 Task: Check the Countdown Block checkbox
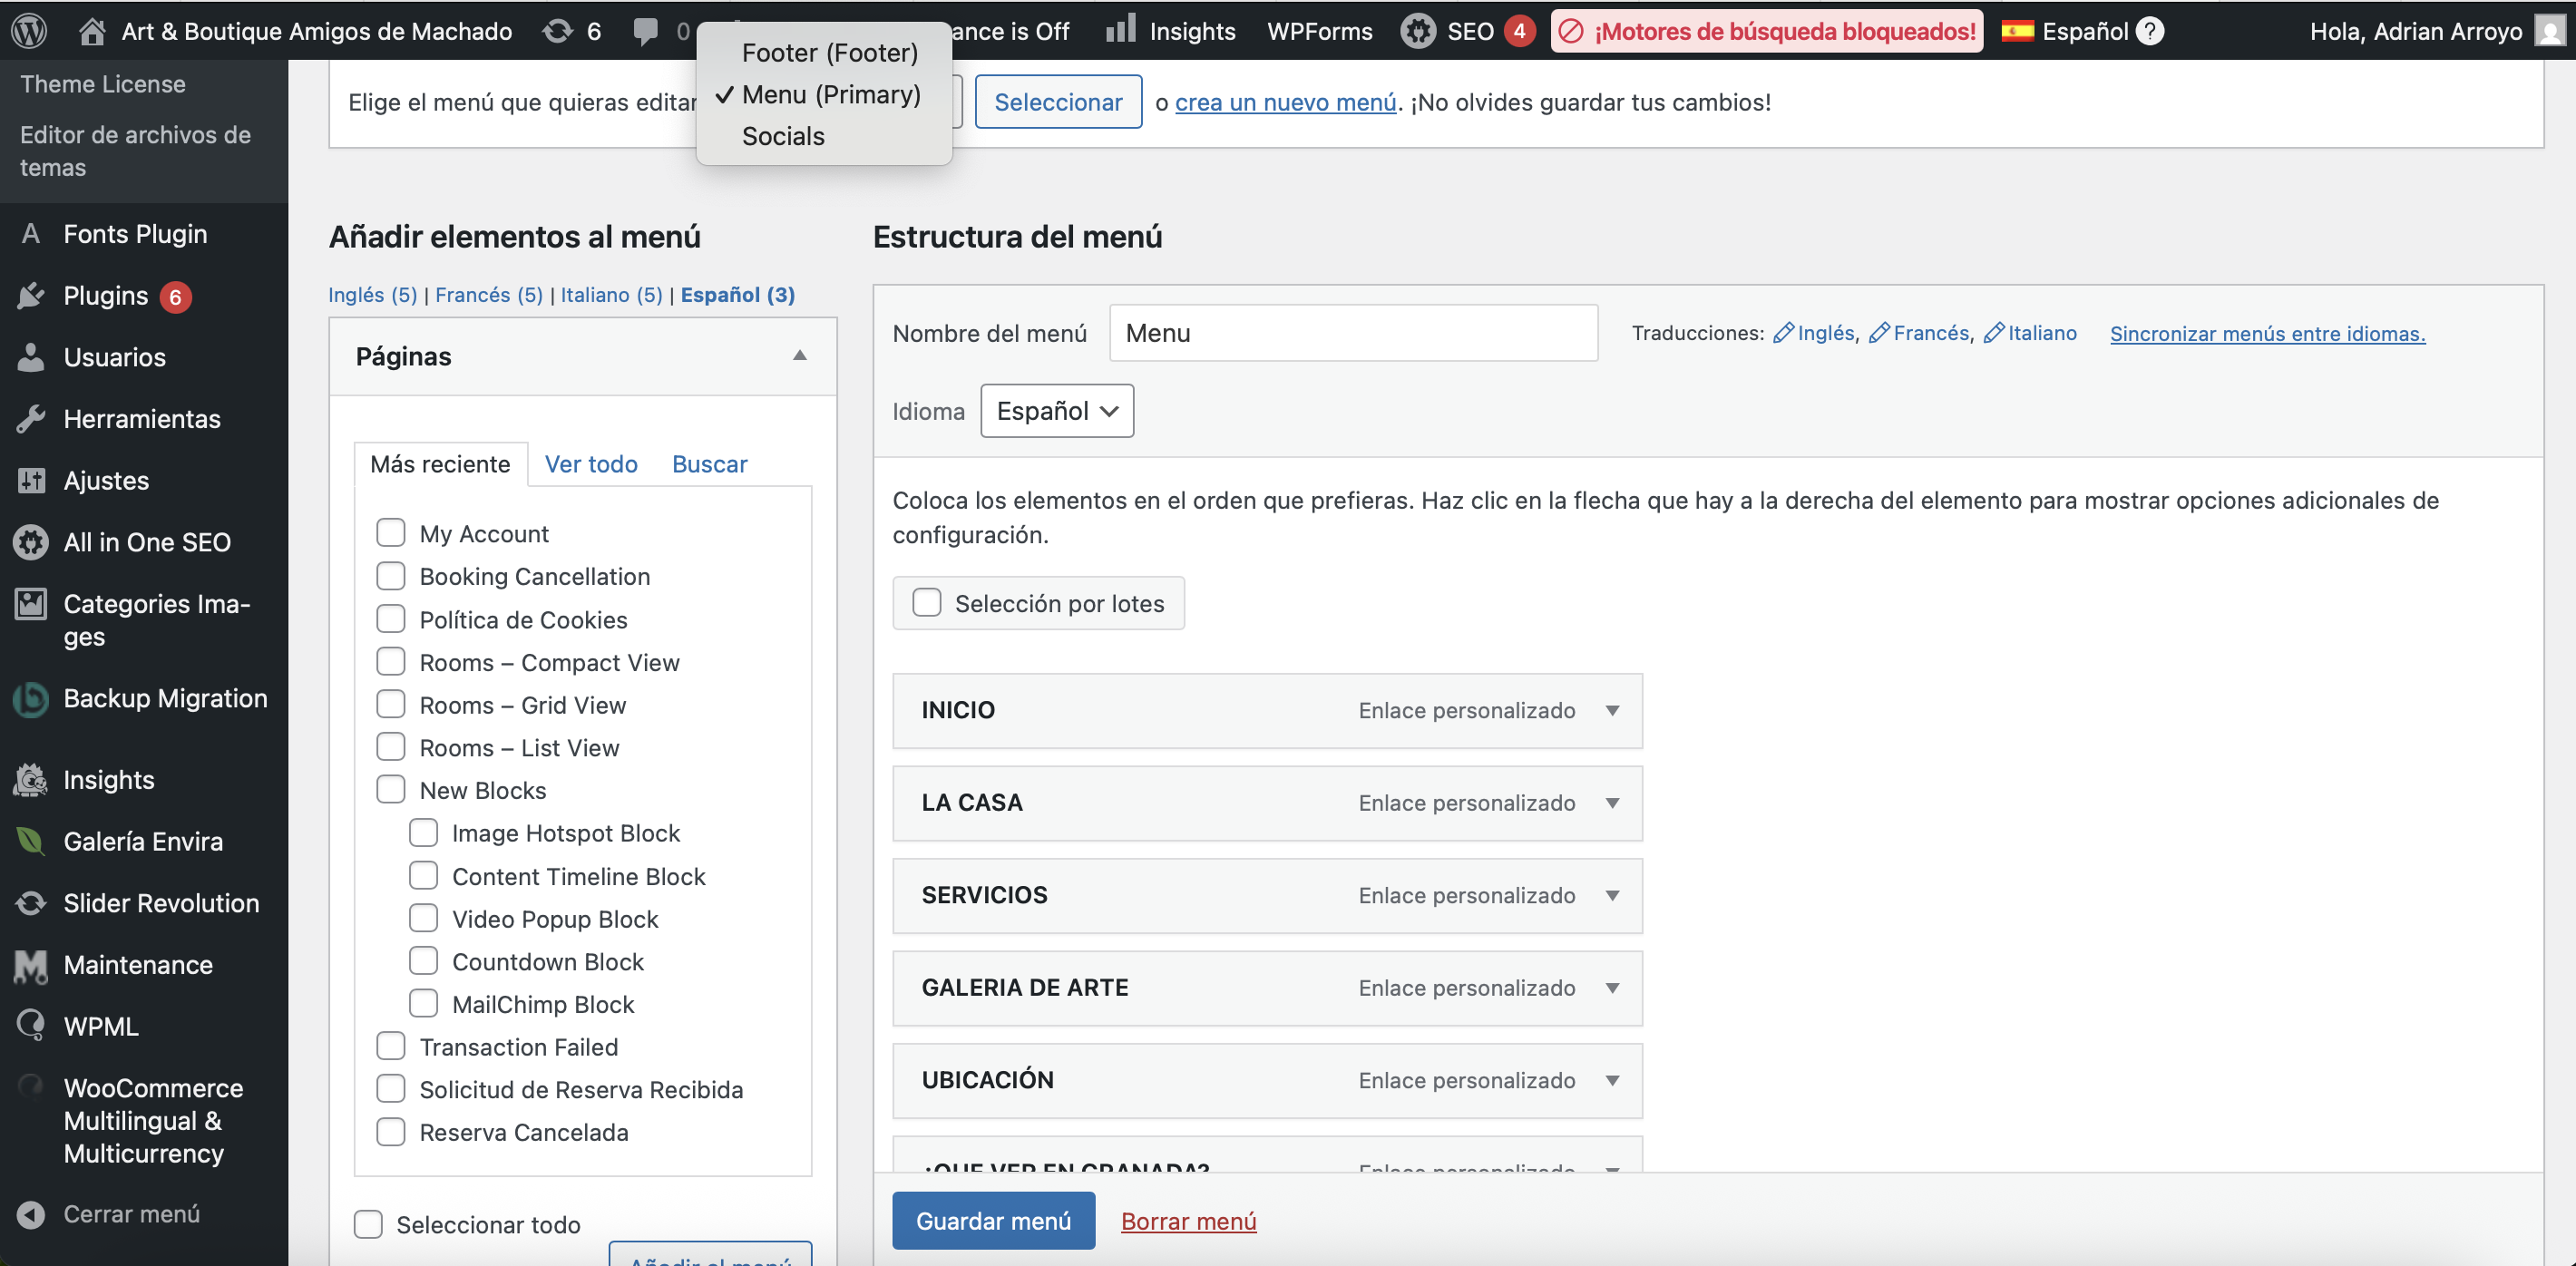tap(424, 961)
